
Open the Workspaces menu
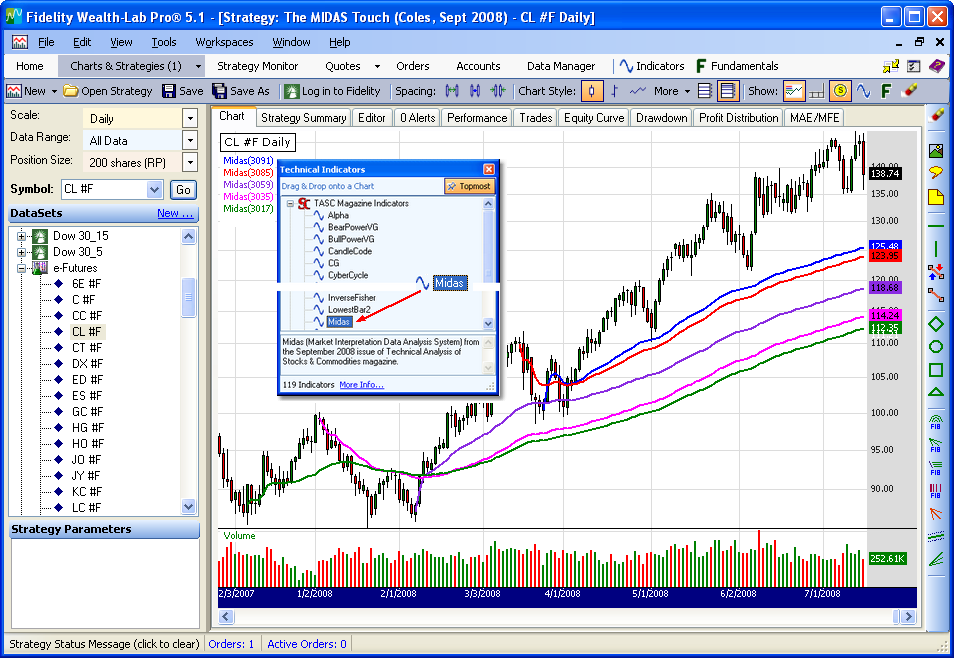pyautogui.click(x=224, y=42)
